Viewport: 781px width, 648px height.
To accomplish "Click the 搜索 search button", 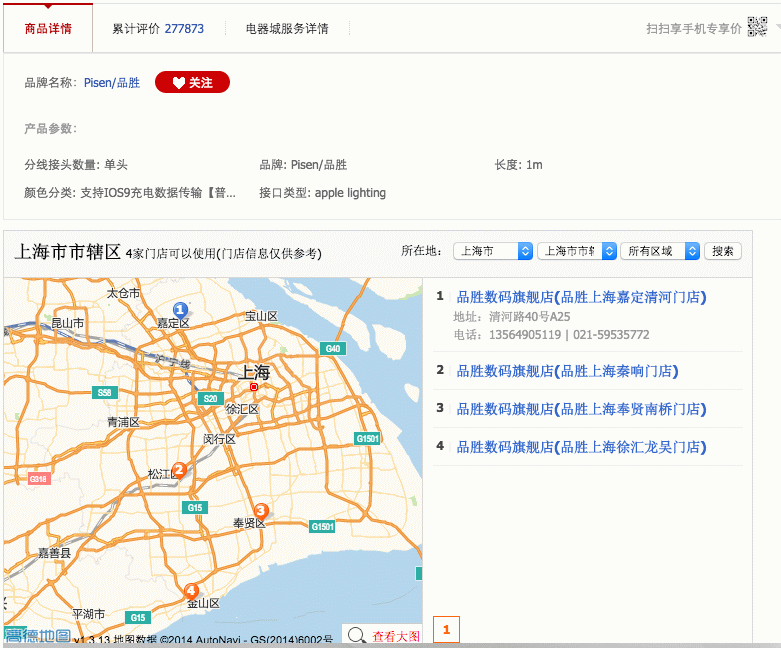I will 723,251.
